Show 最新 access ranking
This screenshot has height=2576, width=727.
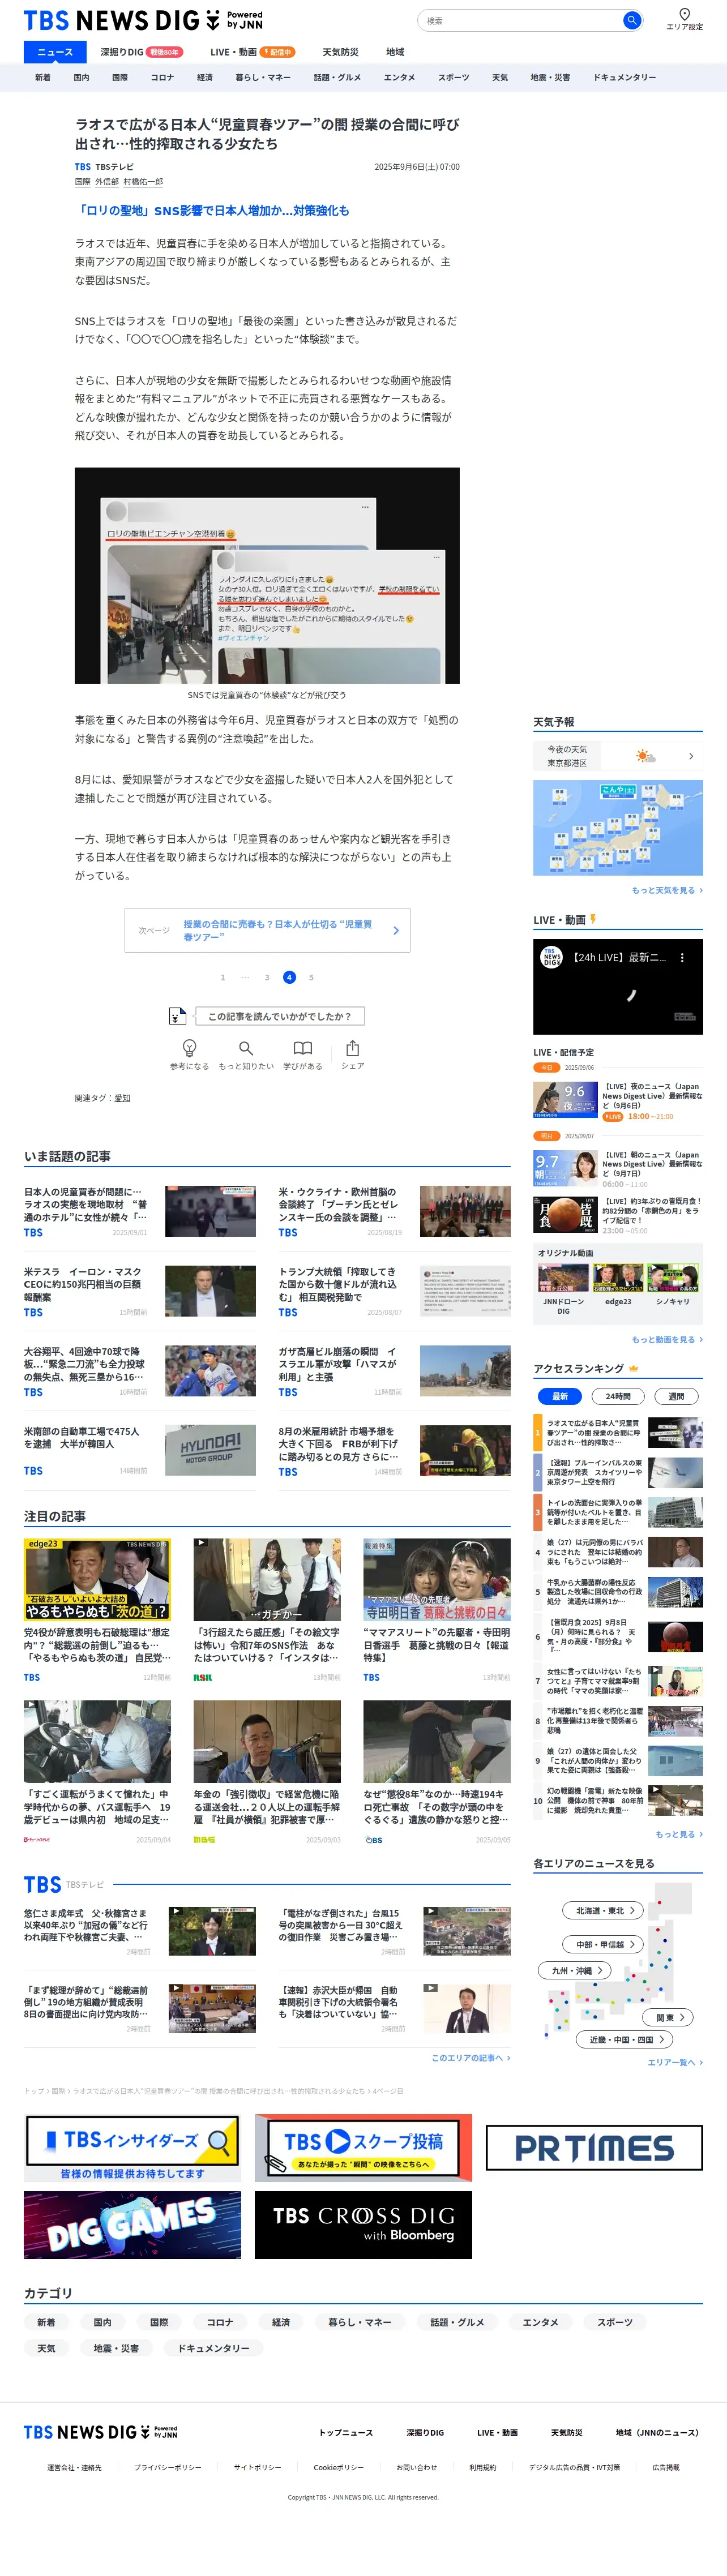tap(560, 1396)
